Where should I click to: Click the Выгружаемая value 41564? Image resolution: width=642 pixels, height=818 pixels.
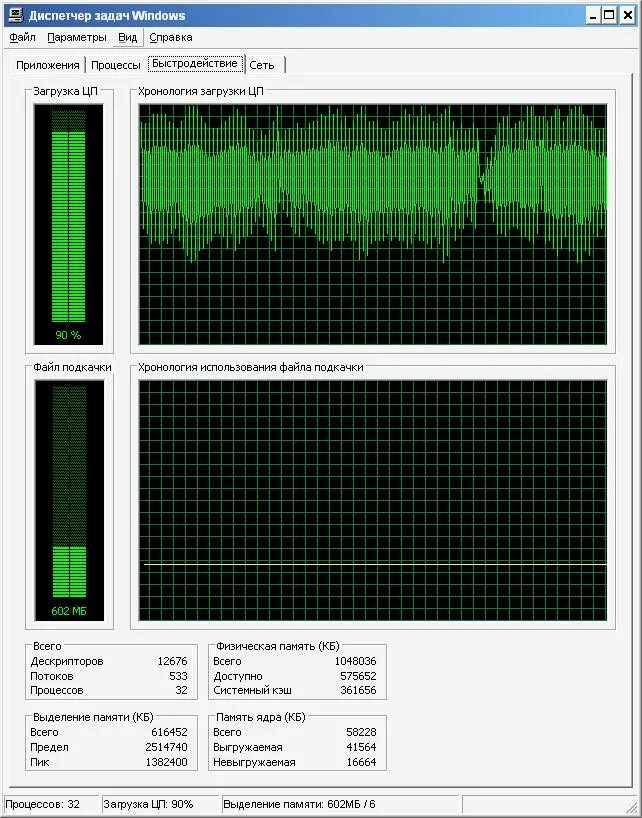tap(361, 747)
